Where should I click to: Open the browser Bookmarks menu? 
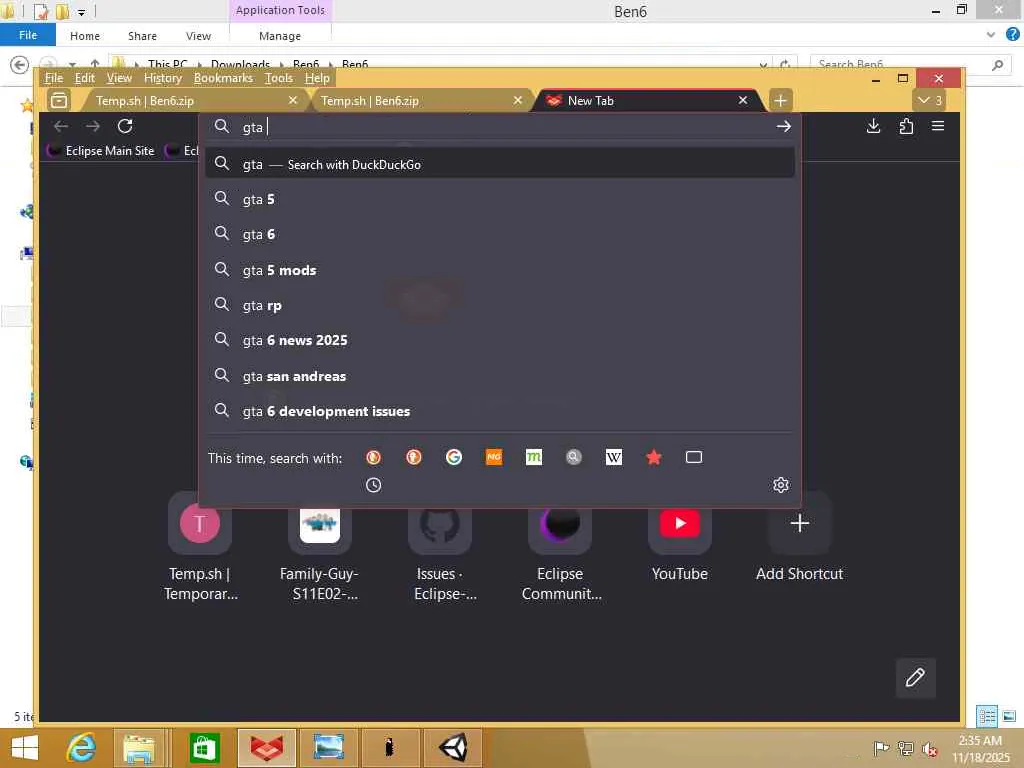click(x=223, y=78)
